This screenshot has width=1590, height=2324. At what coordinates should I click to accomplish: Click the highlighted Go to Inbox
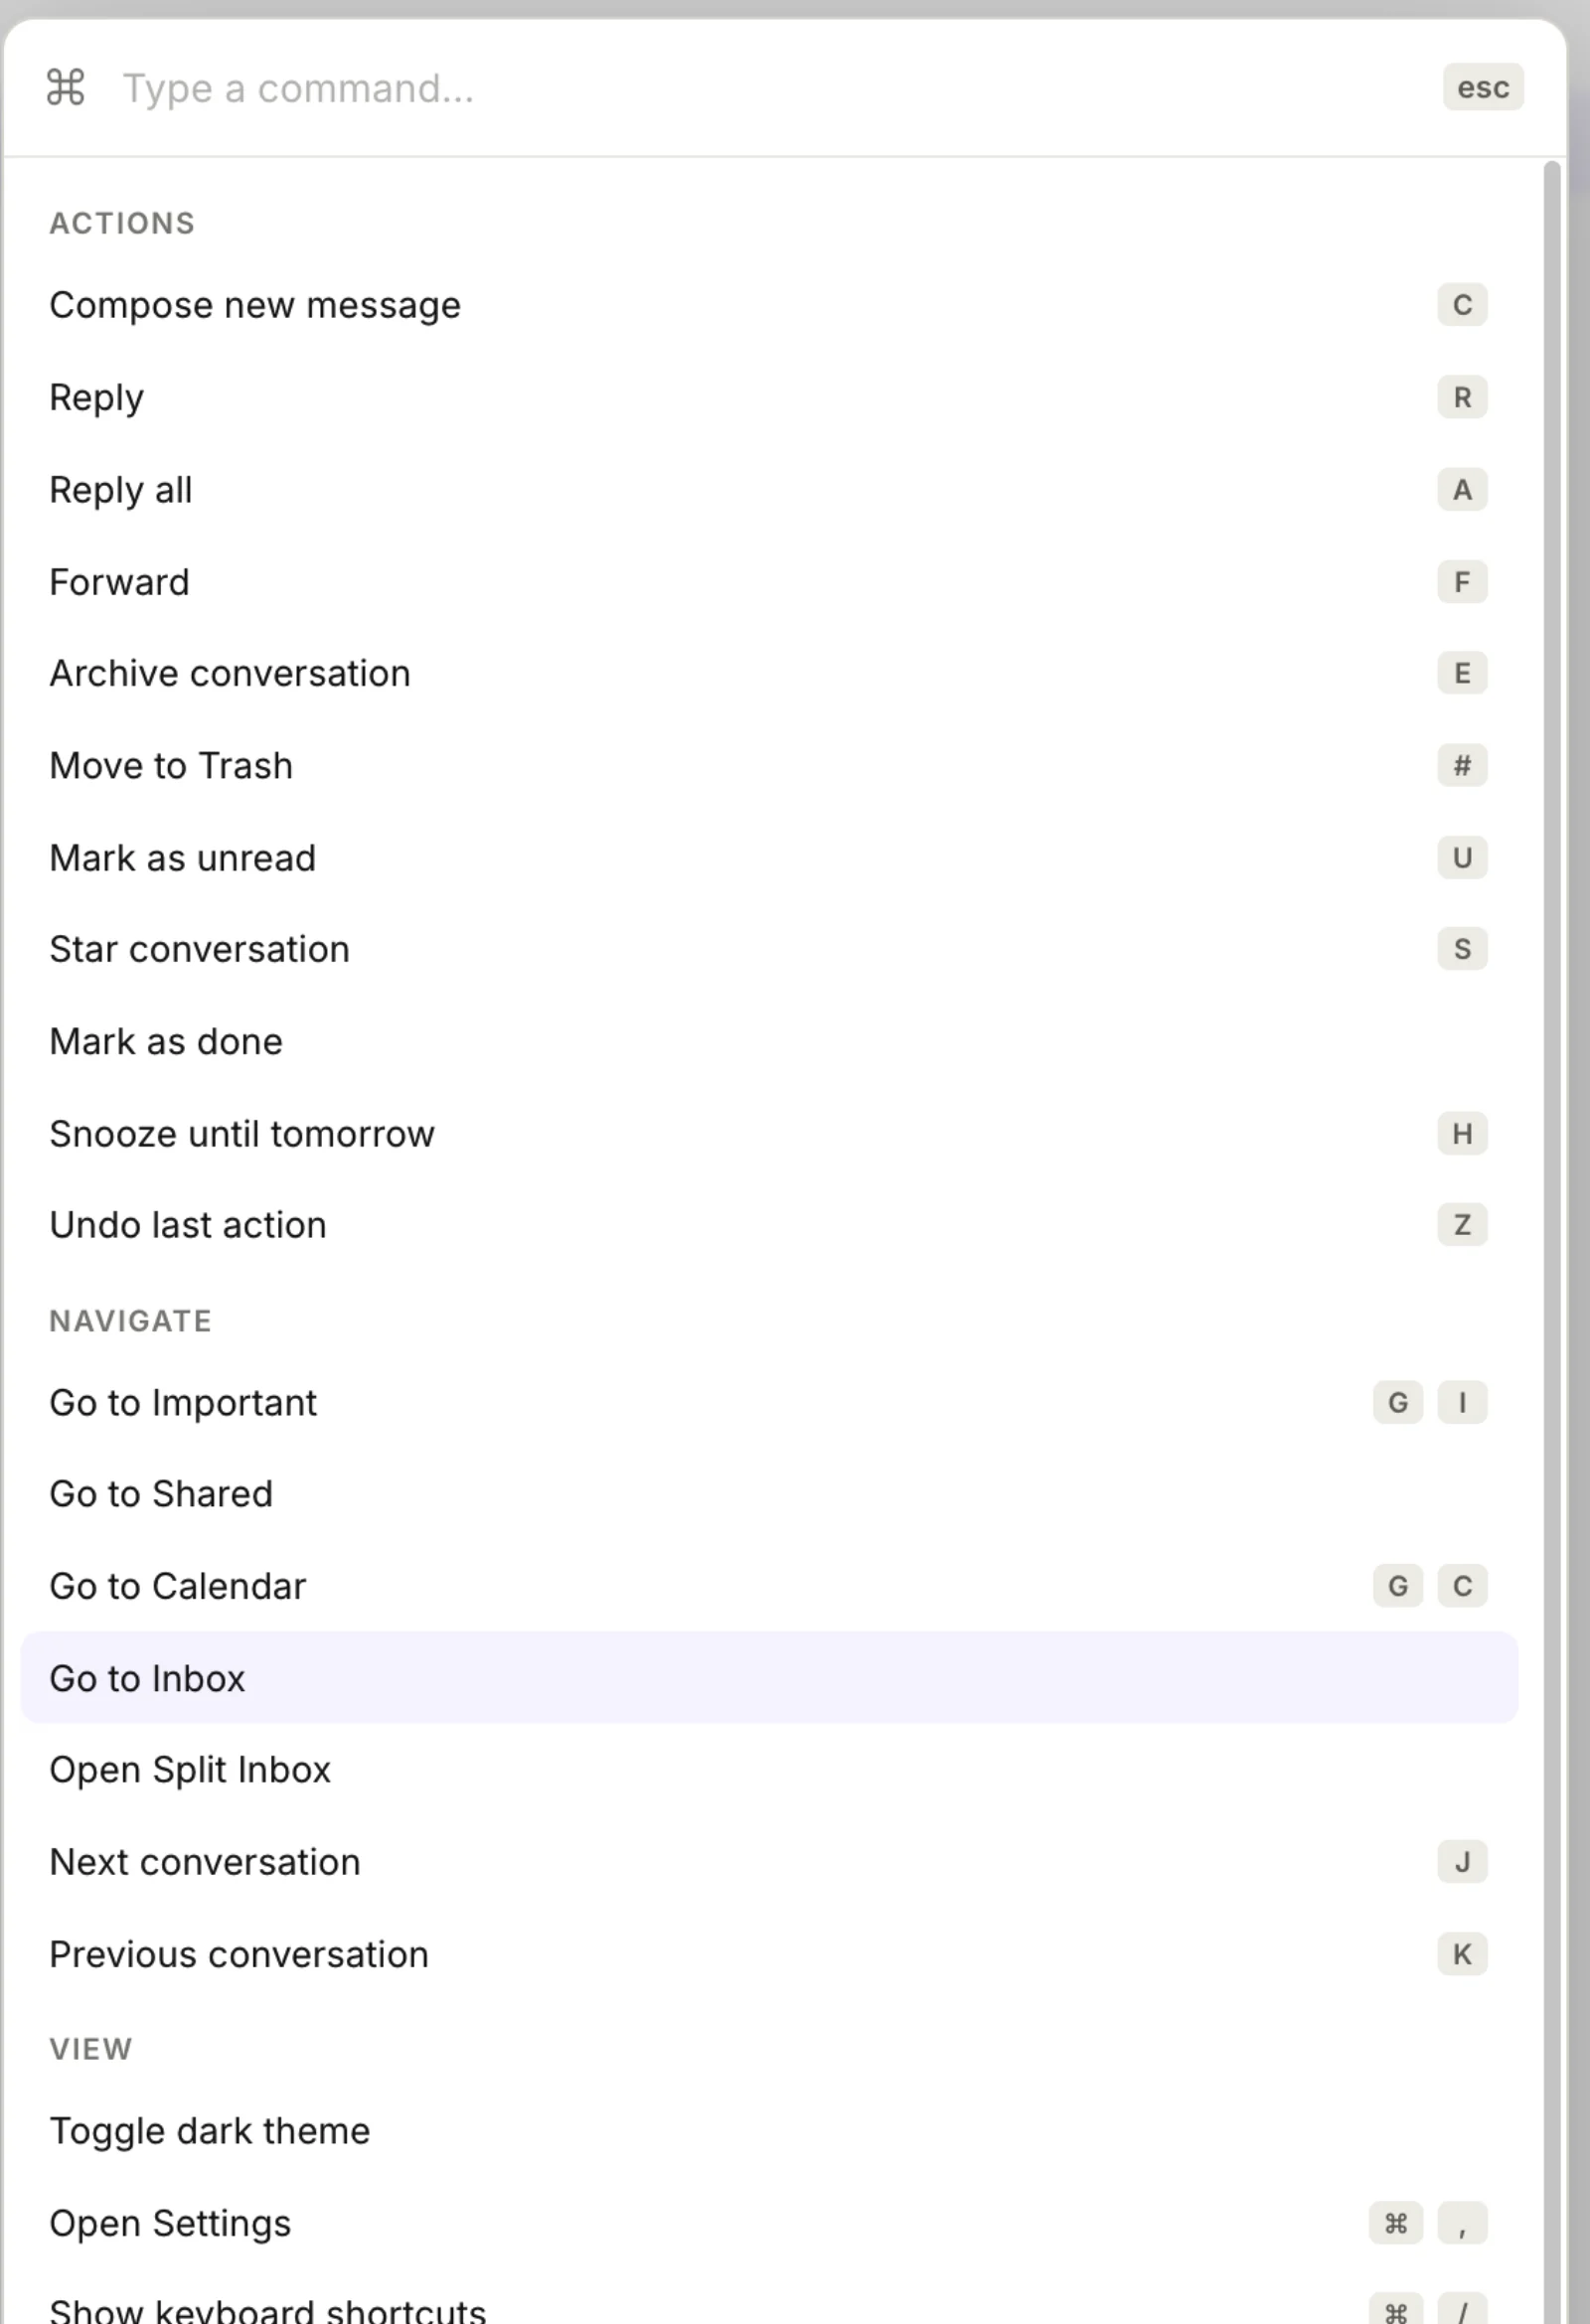pos(769,1678)
